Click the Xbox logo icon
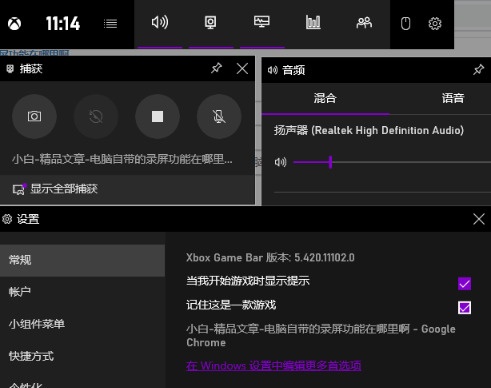Screen dimensions: 491x388 click(14, 24)
